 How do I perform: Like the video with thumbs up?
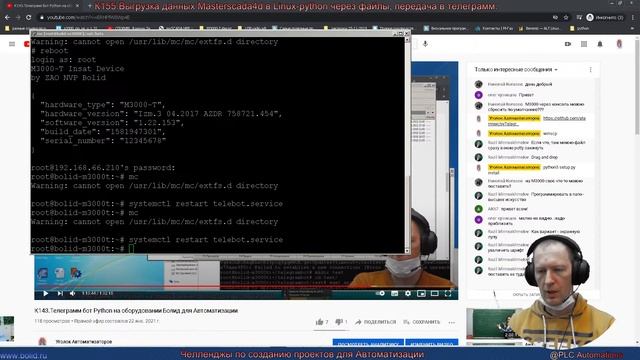pos(322,322)
